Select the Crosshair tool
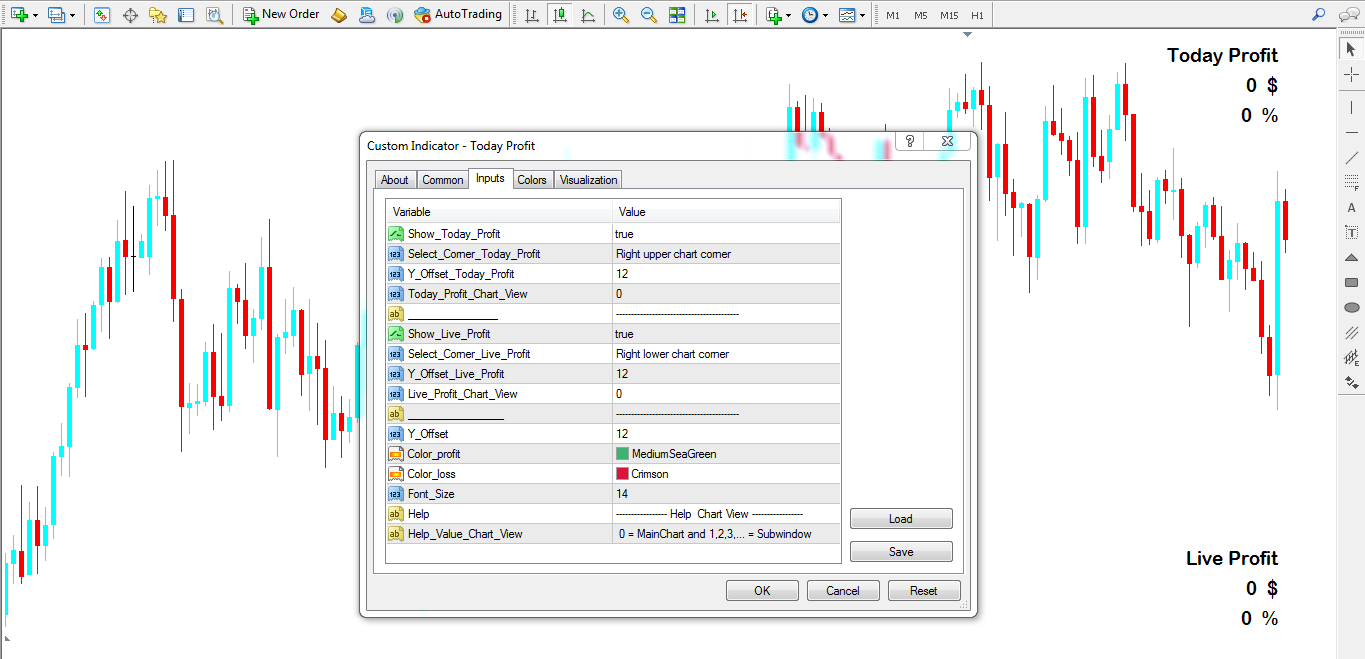 click(1352, 72)
